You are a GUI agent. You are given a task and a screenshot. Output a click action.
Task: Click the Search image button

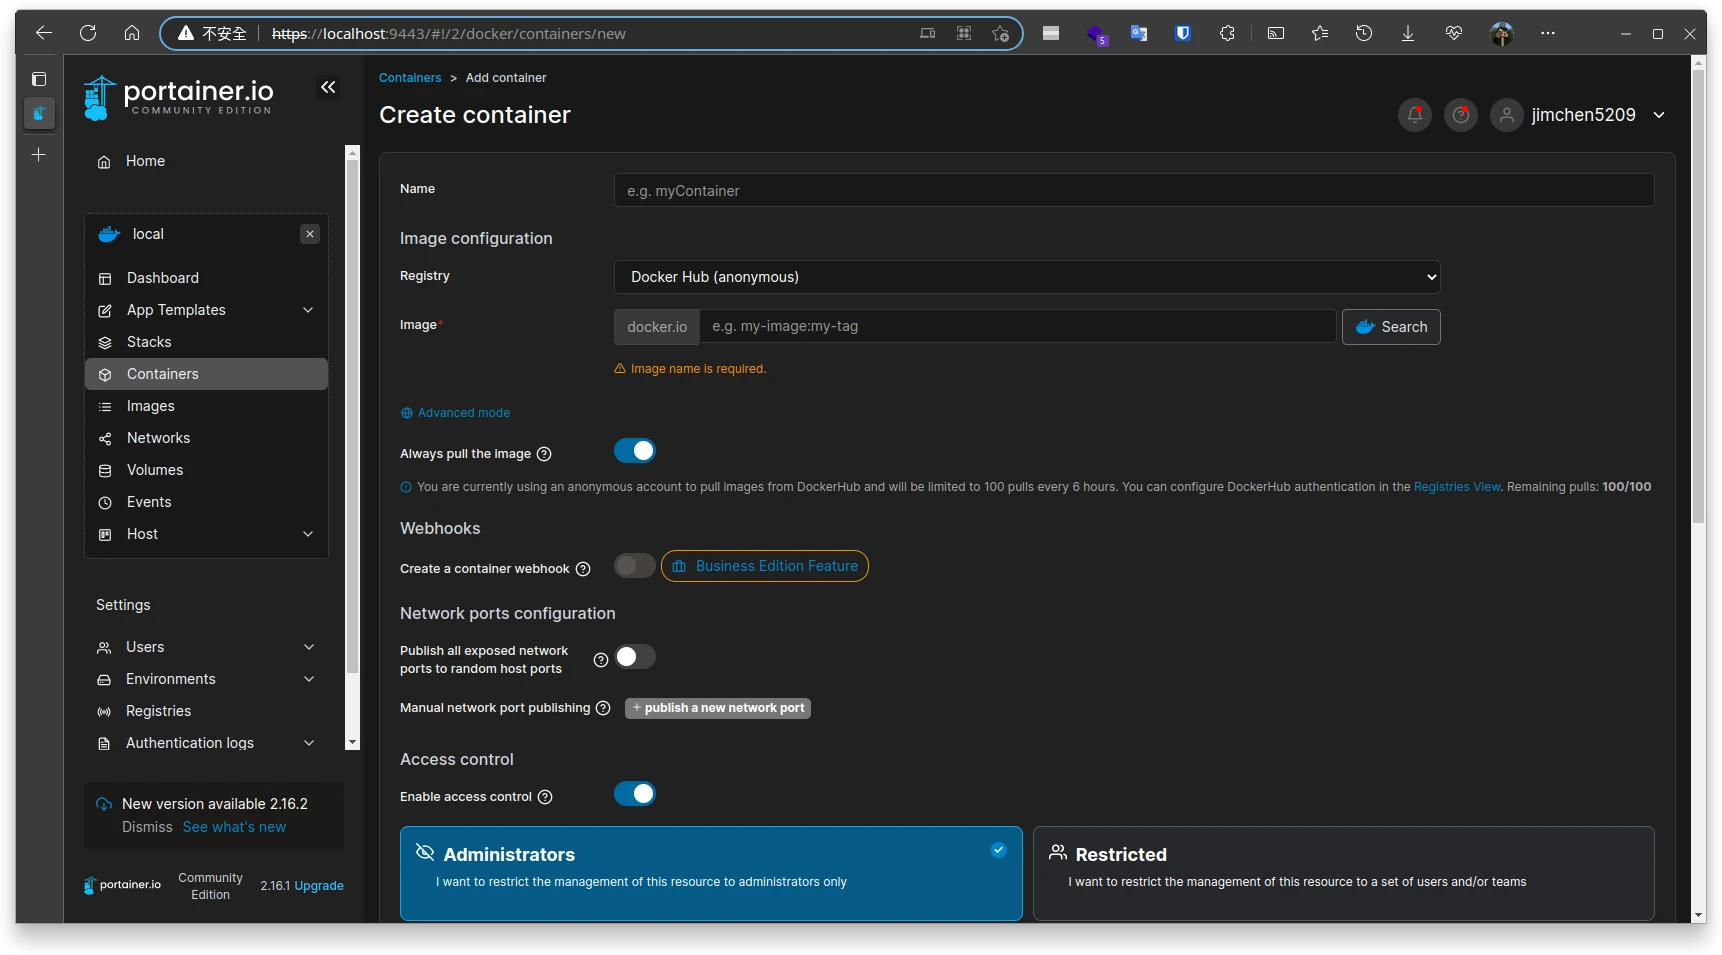1390,327
